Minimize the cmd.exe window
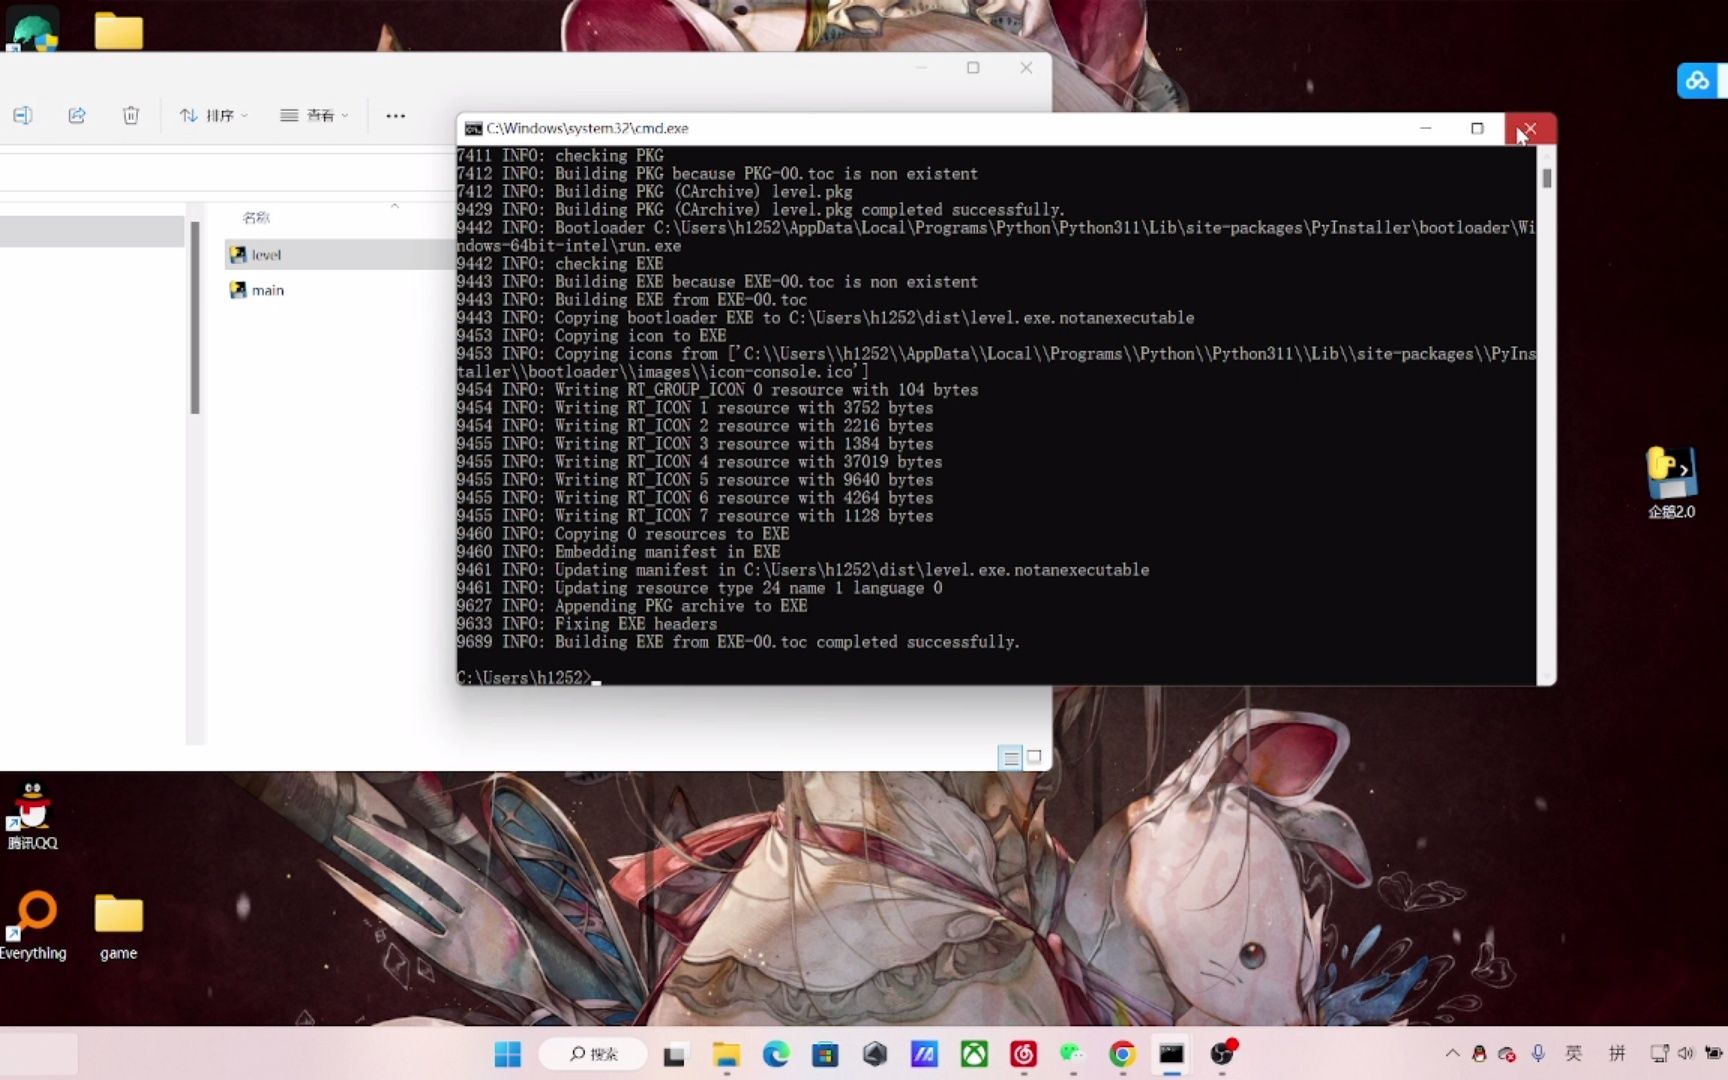The height and width of the screenshot is (1080, 1728). point(1426,128)
